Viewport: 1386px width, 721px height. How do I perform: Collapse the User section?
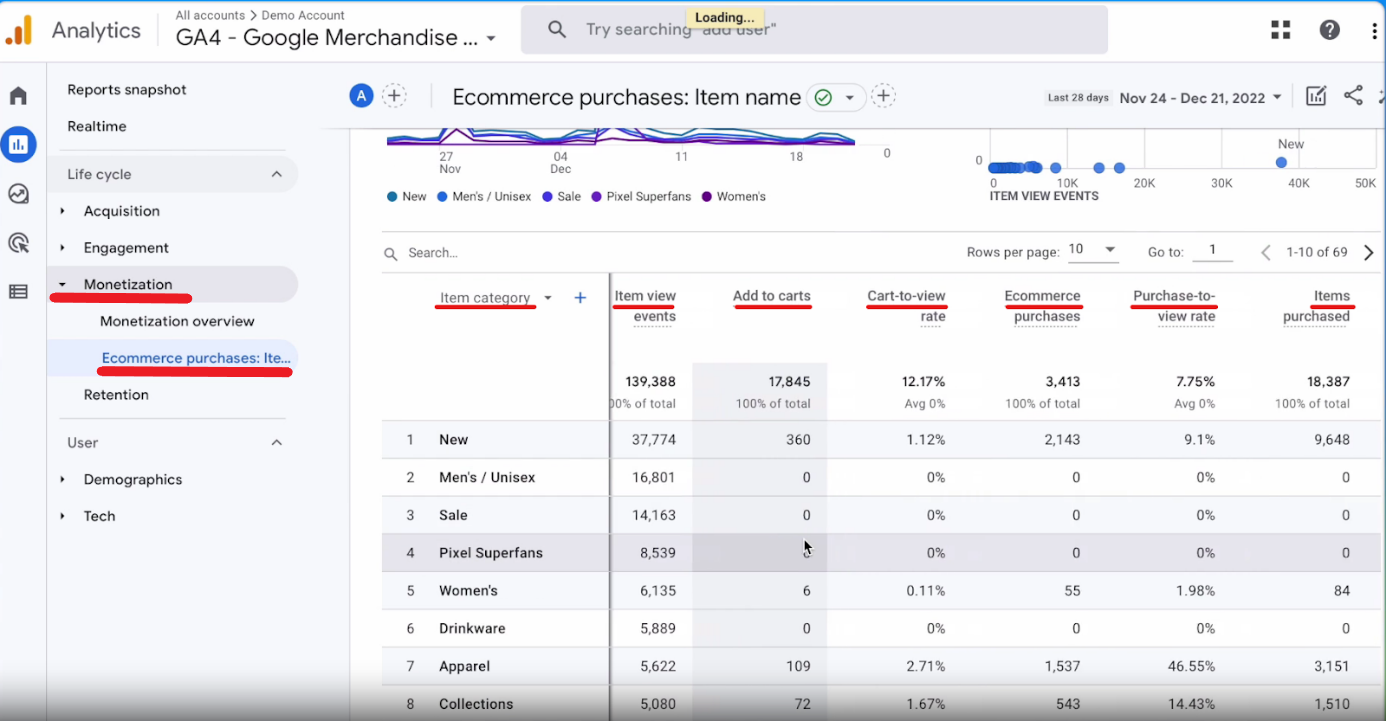pos(277,443)
